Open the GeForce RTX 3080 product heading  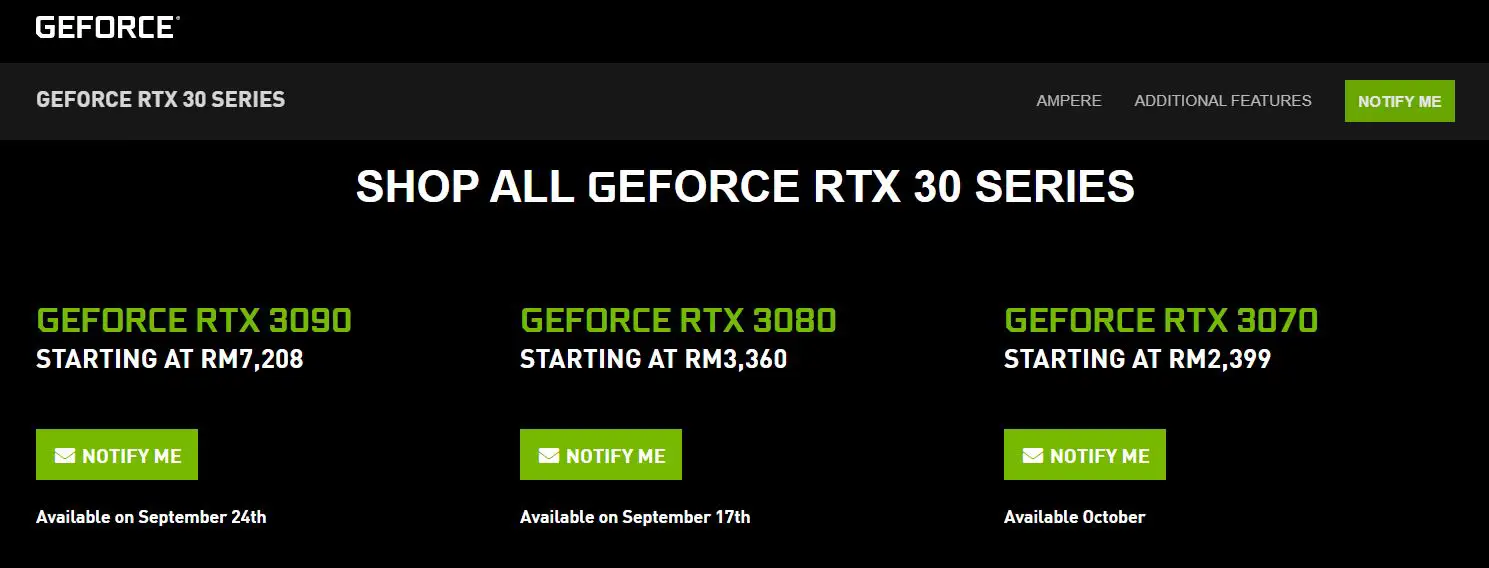[678, 320]
